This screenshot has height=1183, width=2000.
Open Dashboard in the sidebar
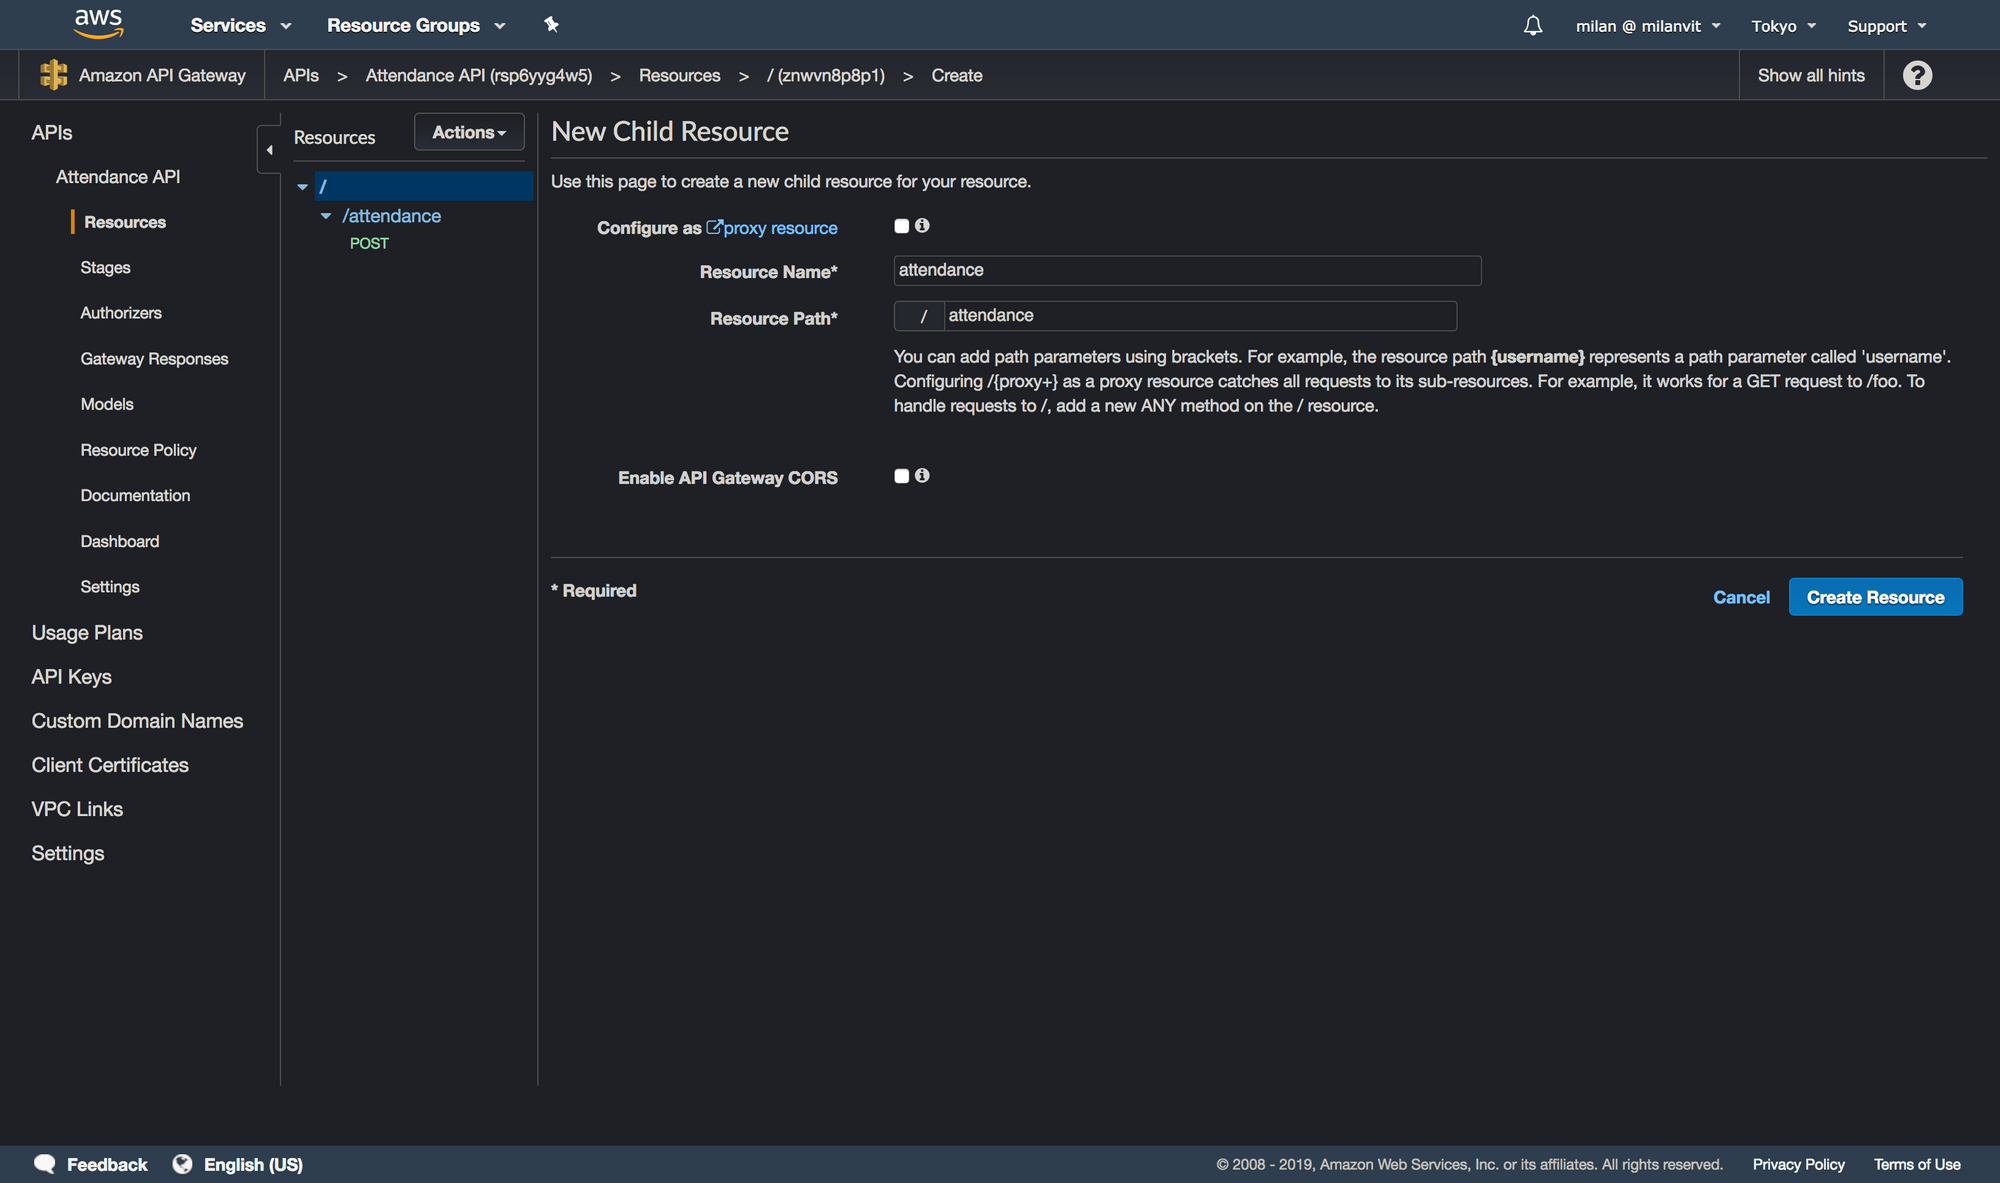[120, 541]
